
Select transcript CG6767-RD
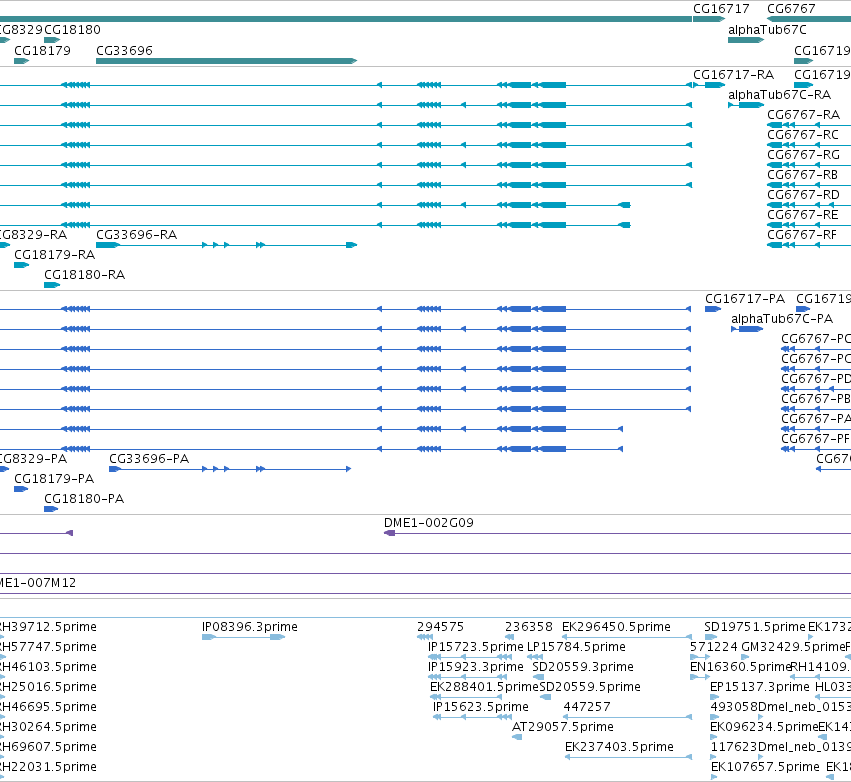click(x=803, y=194)
